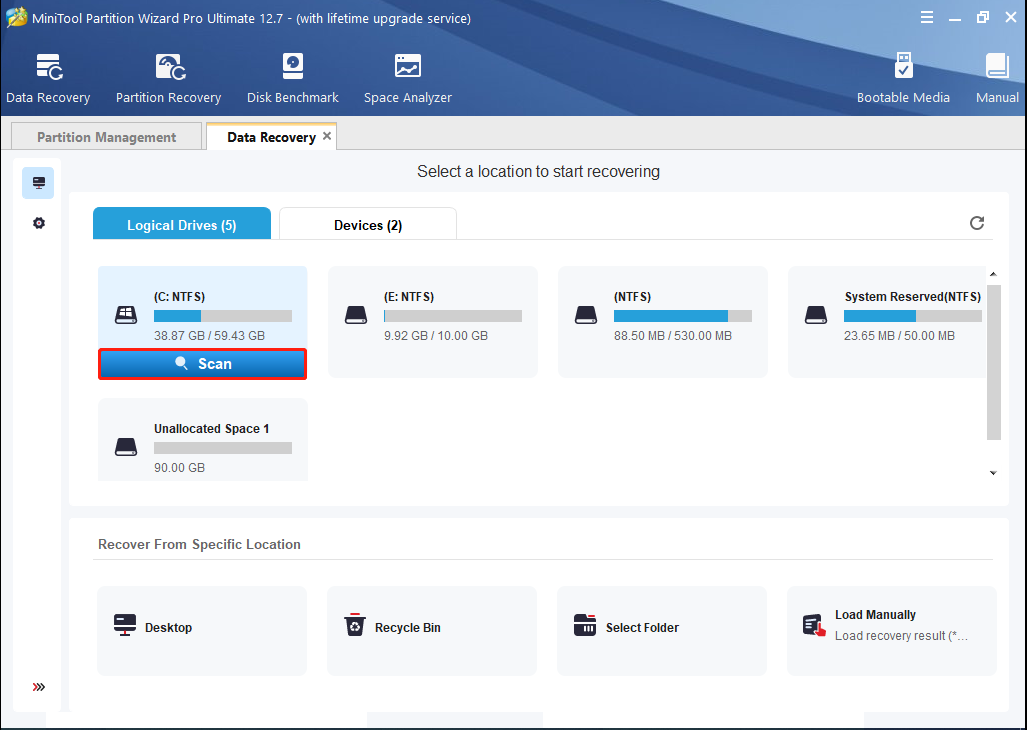Click the Desktop monitor icon
Viewport: 1027px width, 730px height.
(124, 625)
